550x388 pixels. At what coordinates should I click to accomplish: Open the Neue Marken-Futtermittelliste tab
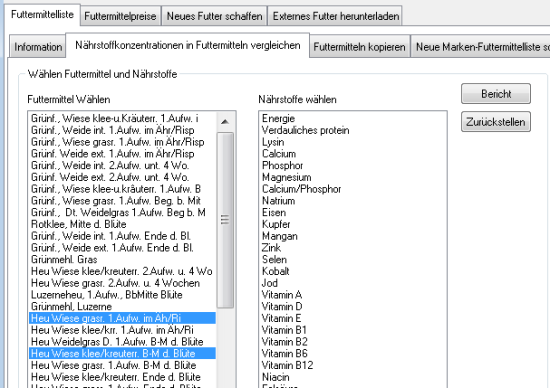point(481,47)
